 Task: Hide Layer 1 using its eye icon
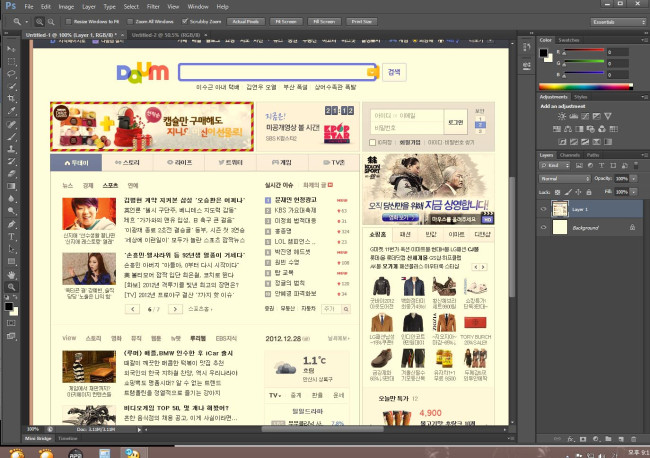(545, 208)
